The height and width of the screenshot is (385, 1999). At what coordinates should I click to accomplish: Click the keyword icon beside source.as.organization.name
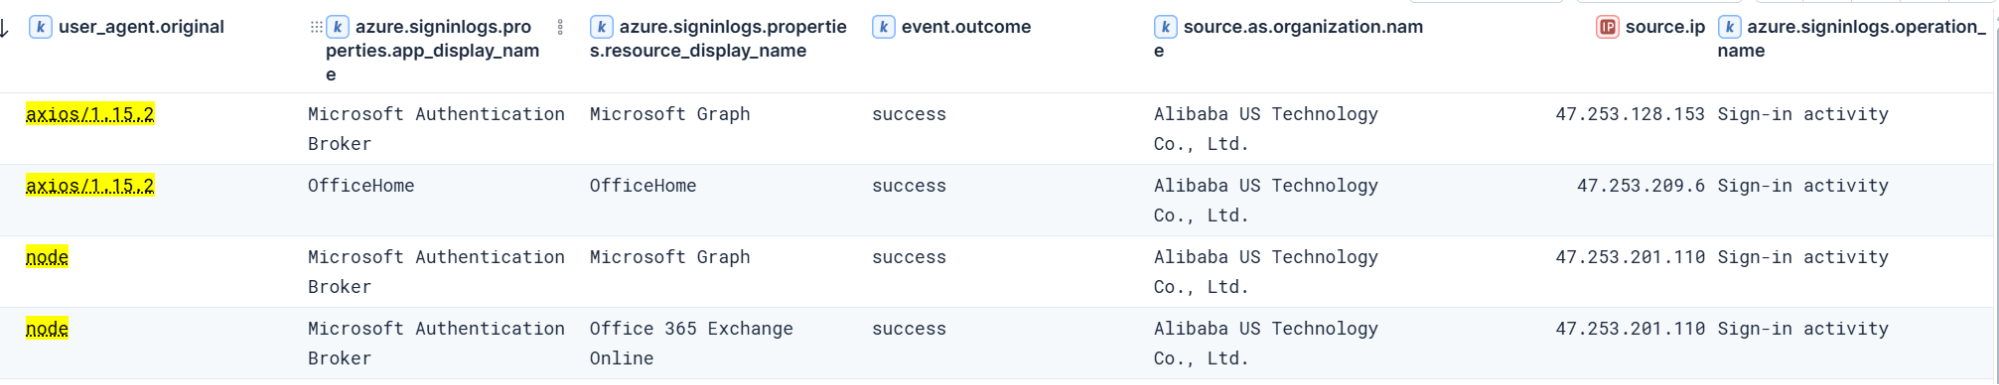[x=1165, y=27]
